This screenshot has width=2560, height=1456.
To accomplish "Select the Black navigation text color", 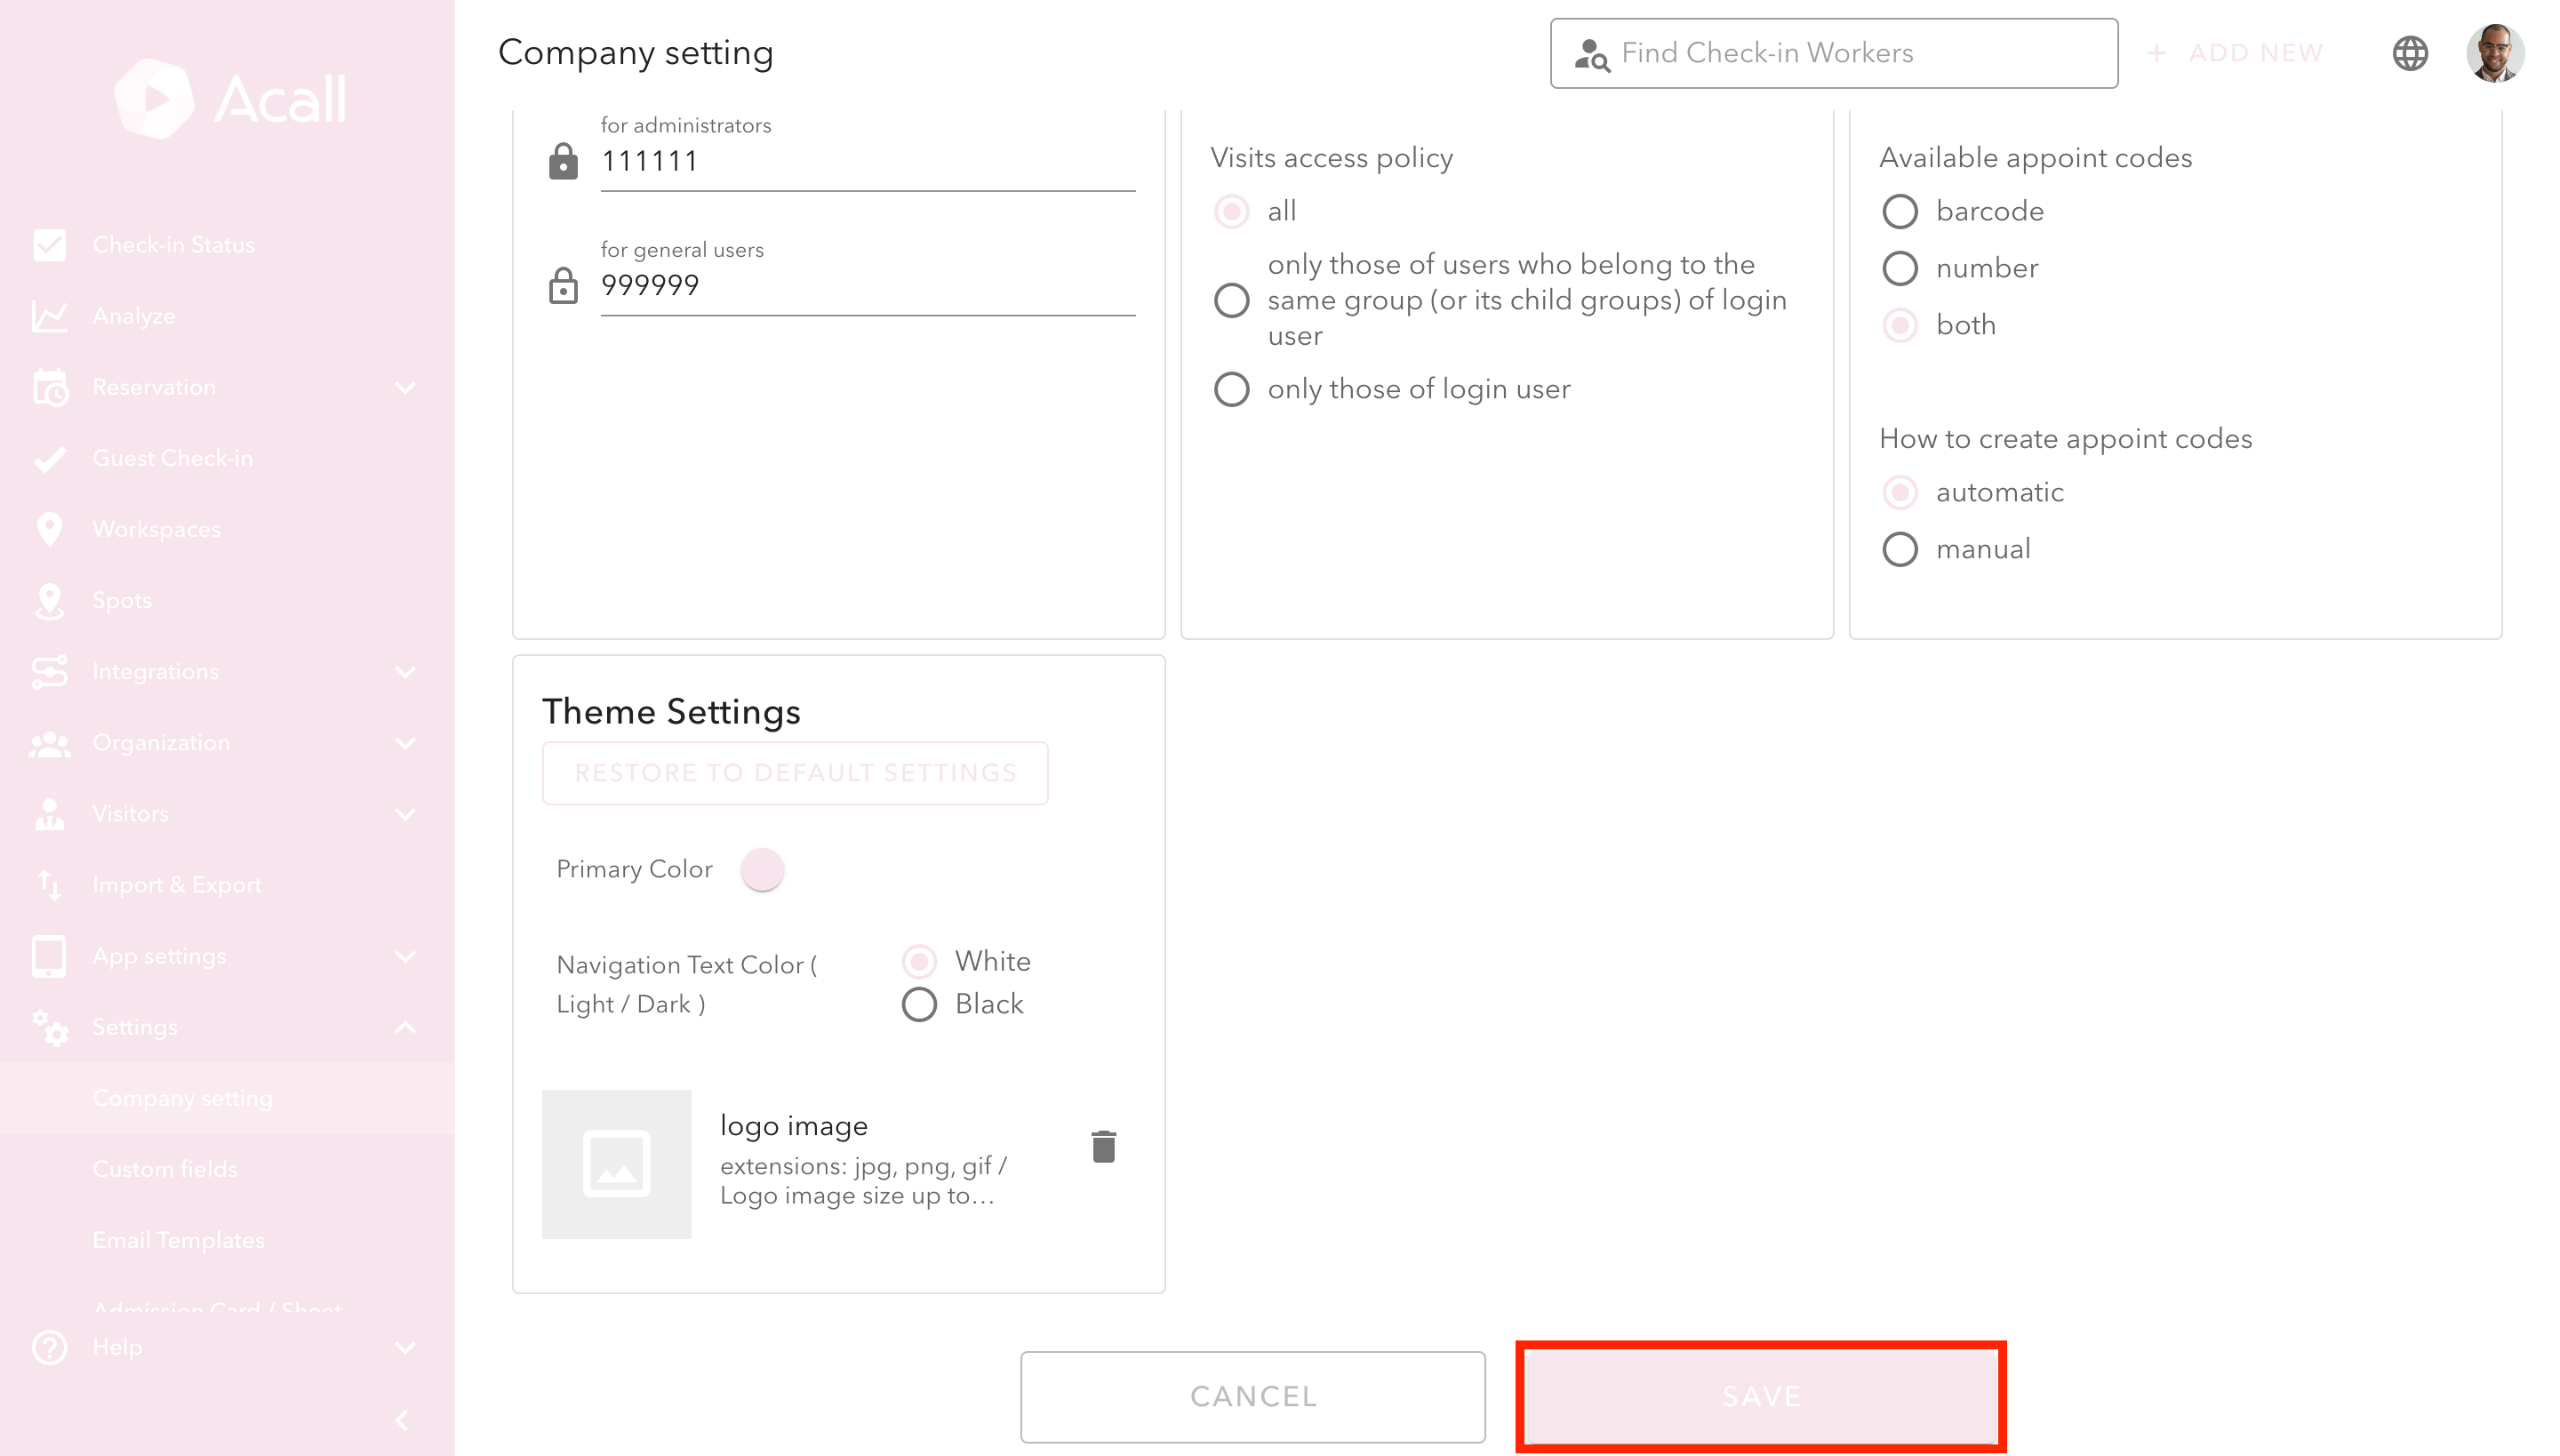I will click(x=919, y=1004).
